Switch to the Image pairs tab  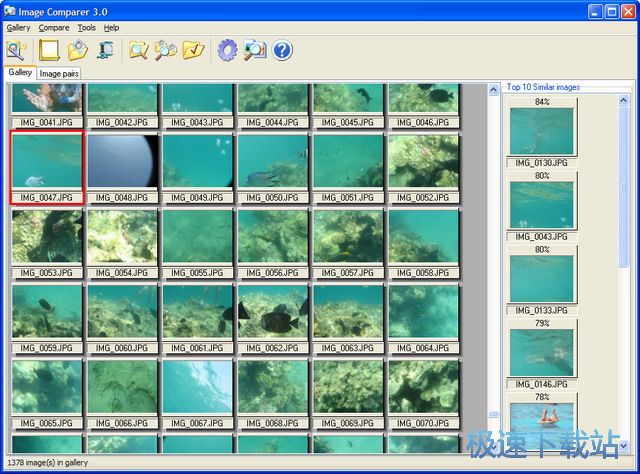point(60,73)
